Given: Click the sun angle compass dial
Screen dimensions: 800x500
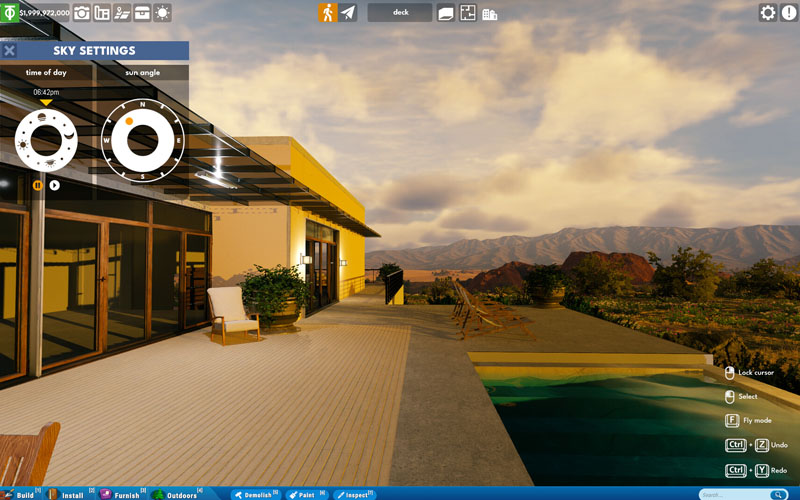Looking at the screenshot, I should tap(142, 140).
